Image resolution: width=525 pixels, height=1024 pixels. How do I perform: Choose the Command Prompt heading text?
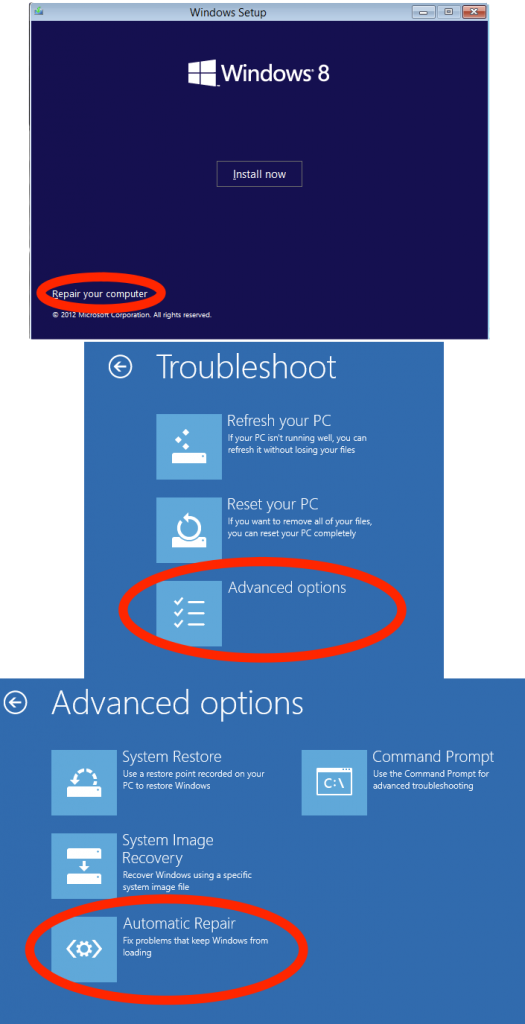(433, 757)
